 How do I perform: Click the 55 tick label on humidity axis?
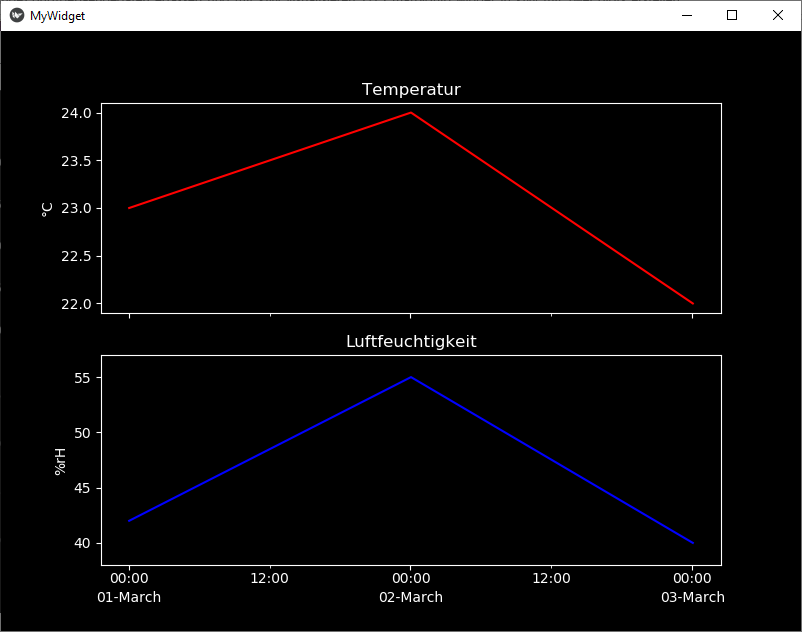(x=82, y=378)
